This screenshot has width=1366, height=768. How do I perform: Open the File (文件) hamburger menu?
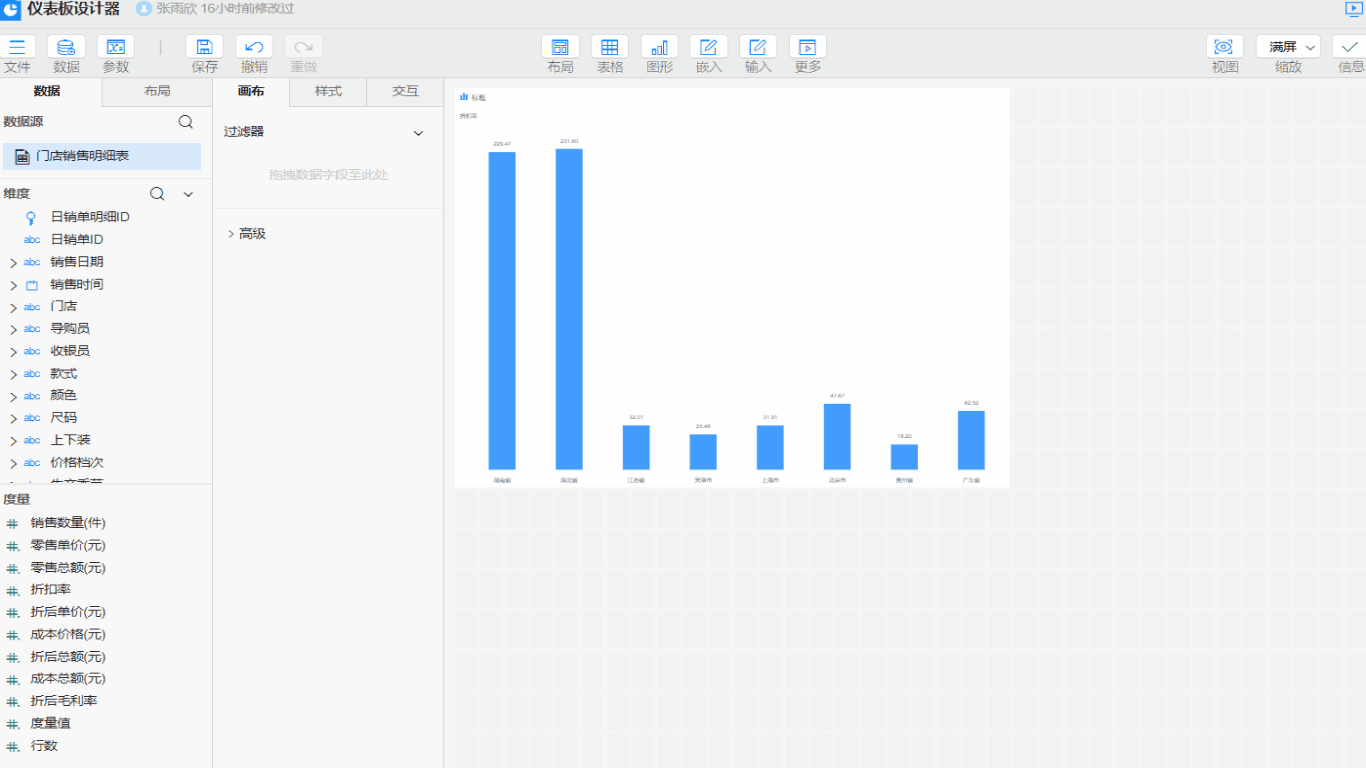click(x=17, y=47)
